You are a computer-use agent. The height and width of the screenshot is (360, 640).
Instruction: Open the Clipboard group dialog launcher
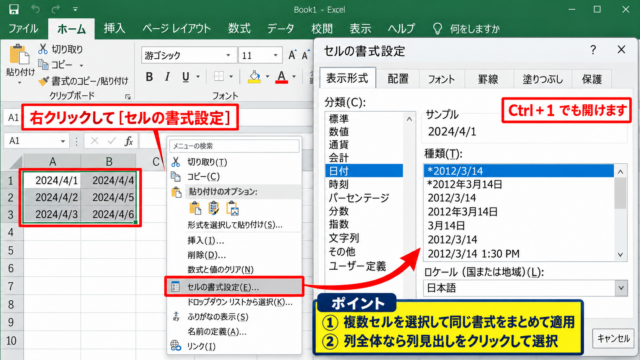(x=128, y=97)
